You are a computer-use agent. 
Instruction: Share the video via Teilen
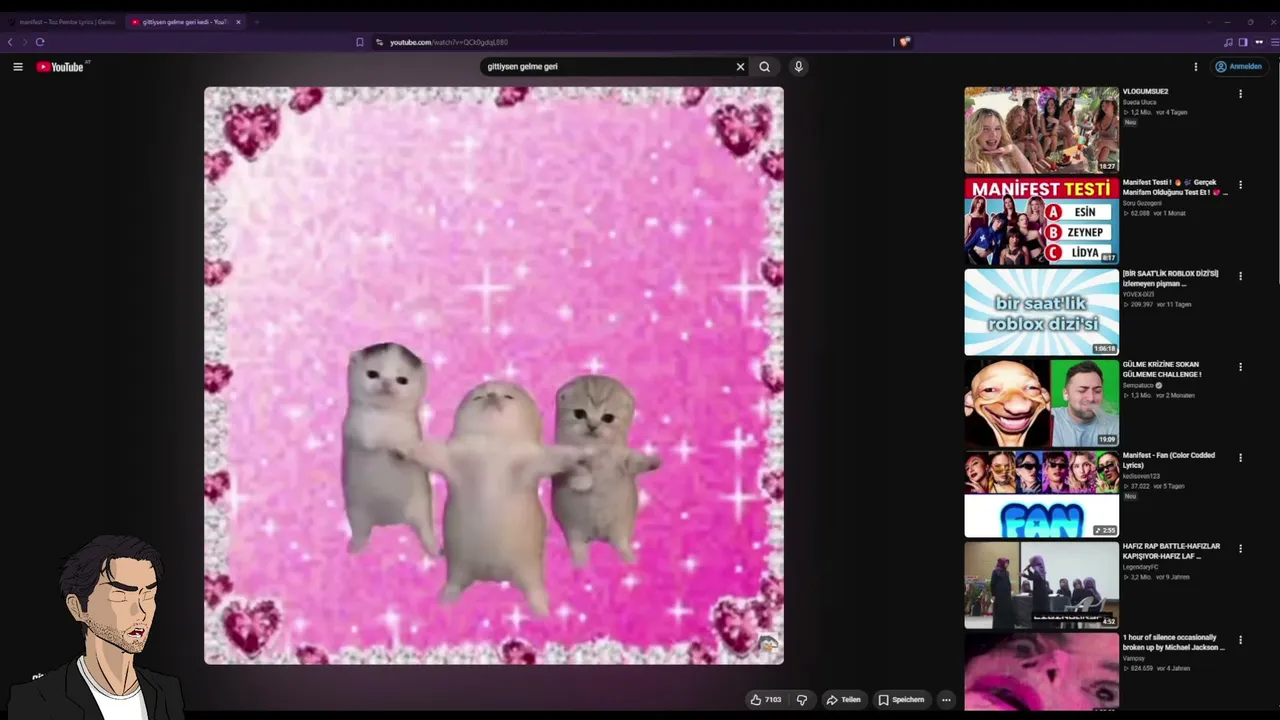click(x=843, y=700)
